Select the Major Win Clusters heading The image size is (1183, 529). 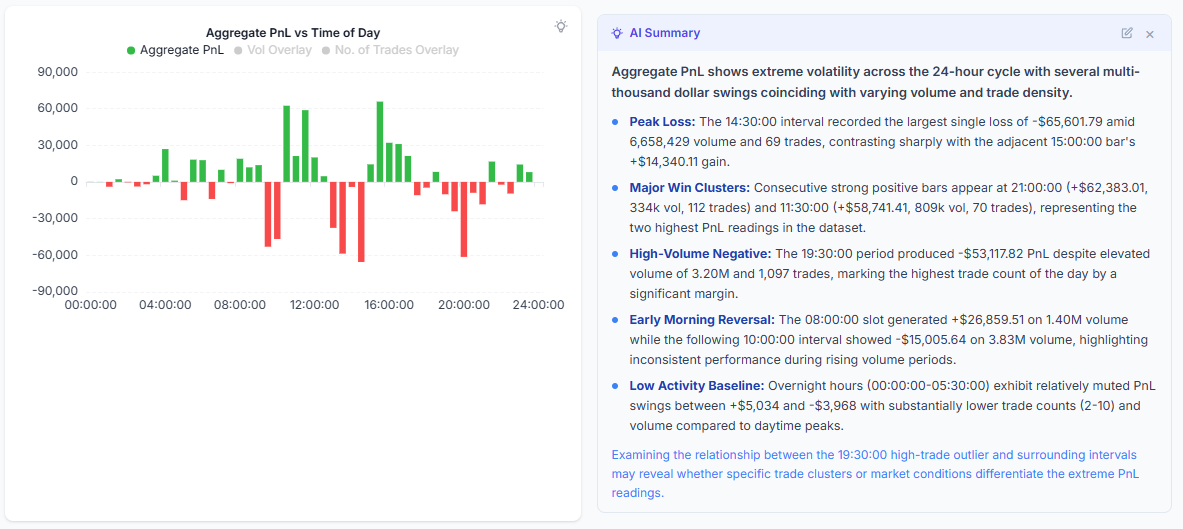[689, 187]
